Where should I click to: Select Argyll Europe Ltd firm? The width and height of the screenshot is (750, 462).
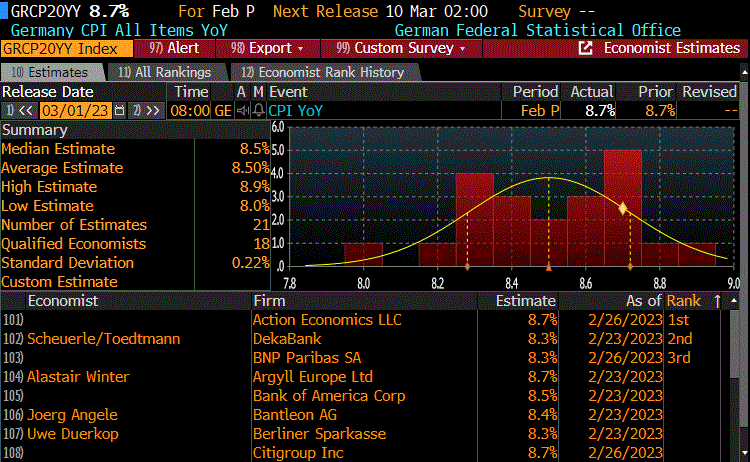click(313, 377)
